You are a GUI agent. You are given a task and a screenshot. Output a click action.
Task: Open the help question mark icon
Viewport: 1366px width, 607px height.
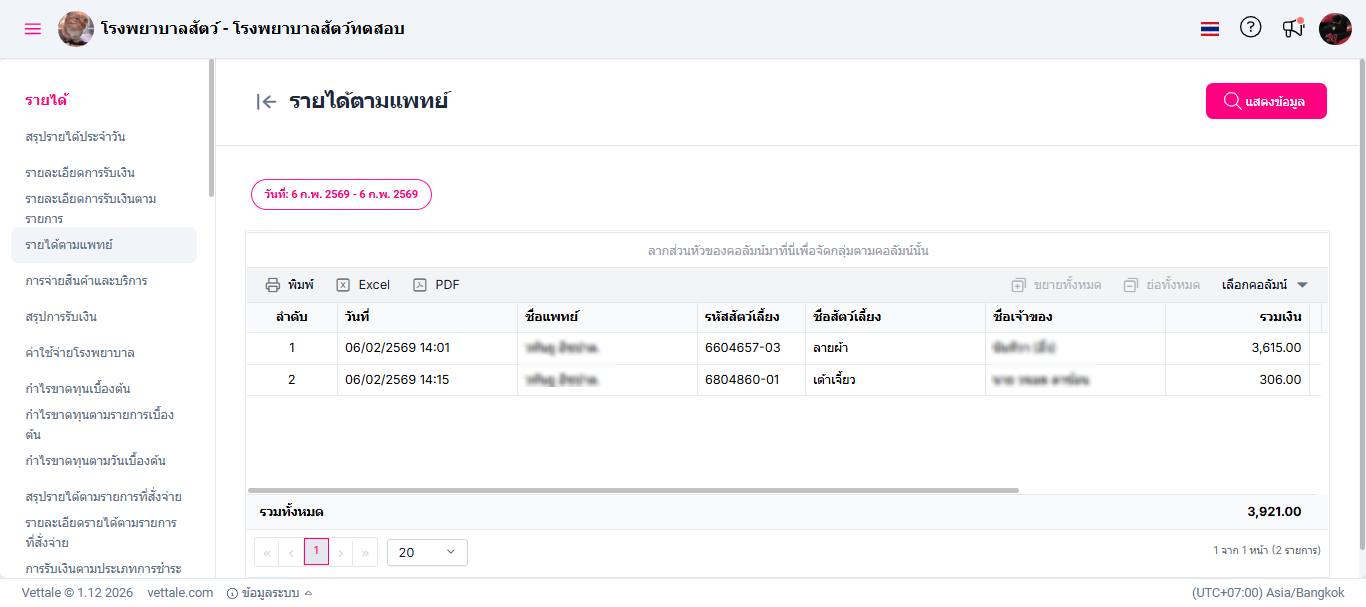[1251, 28]
